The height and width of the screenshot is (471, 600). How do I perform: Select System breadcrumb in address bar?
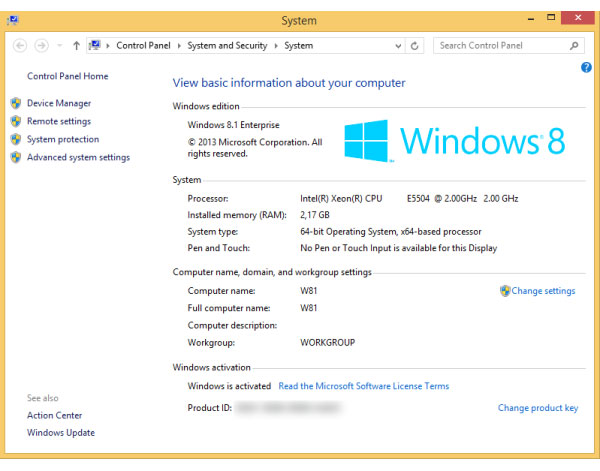coord(298,46)
